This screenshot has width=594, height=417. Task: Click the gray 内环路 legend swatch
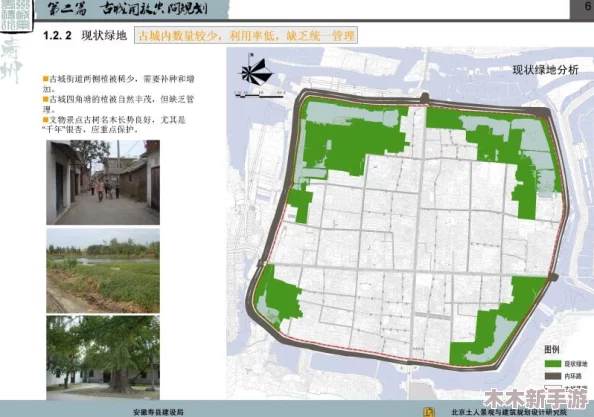coord(553,376)
